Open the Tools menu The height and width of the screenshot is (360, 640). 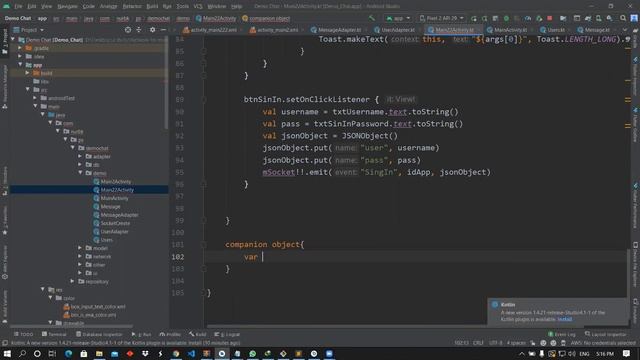[x=182, y=6]
